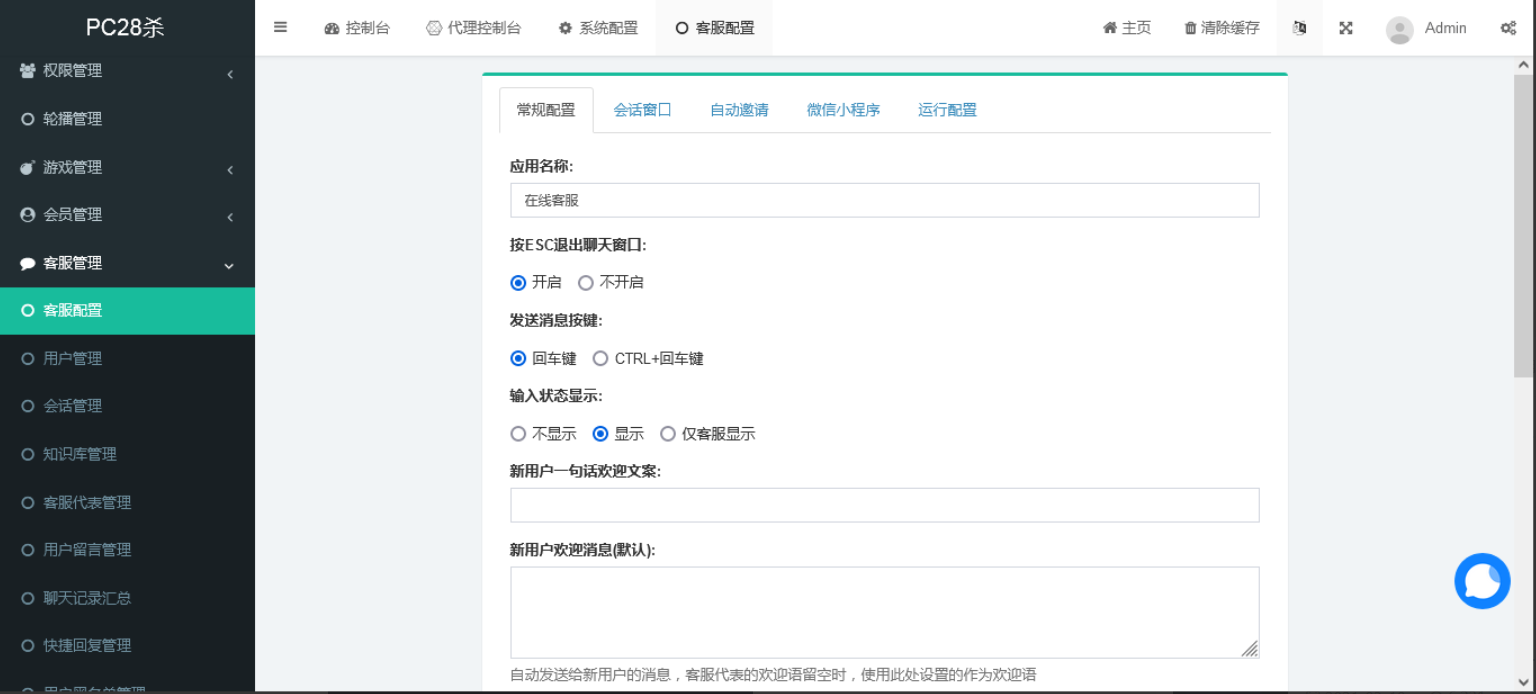Click the page vertical scrollbar
The height and width of the screenshot is (694, 1536).
(1523, 225)
